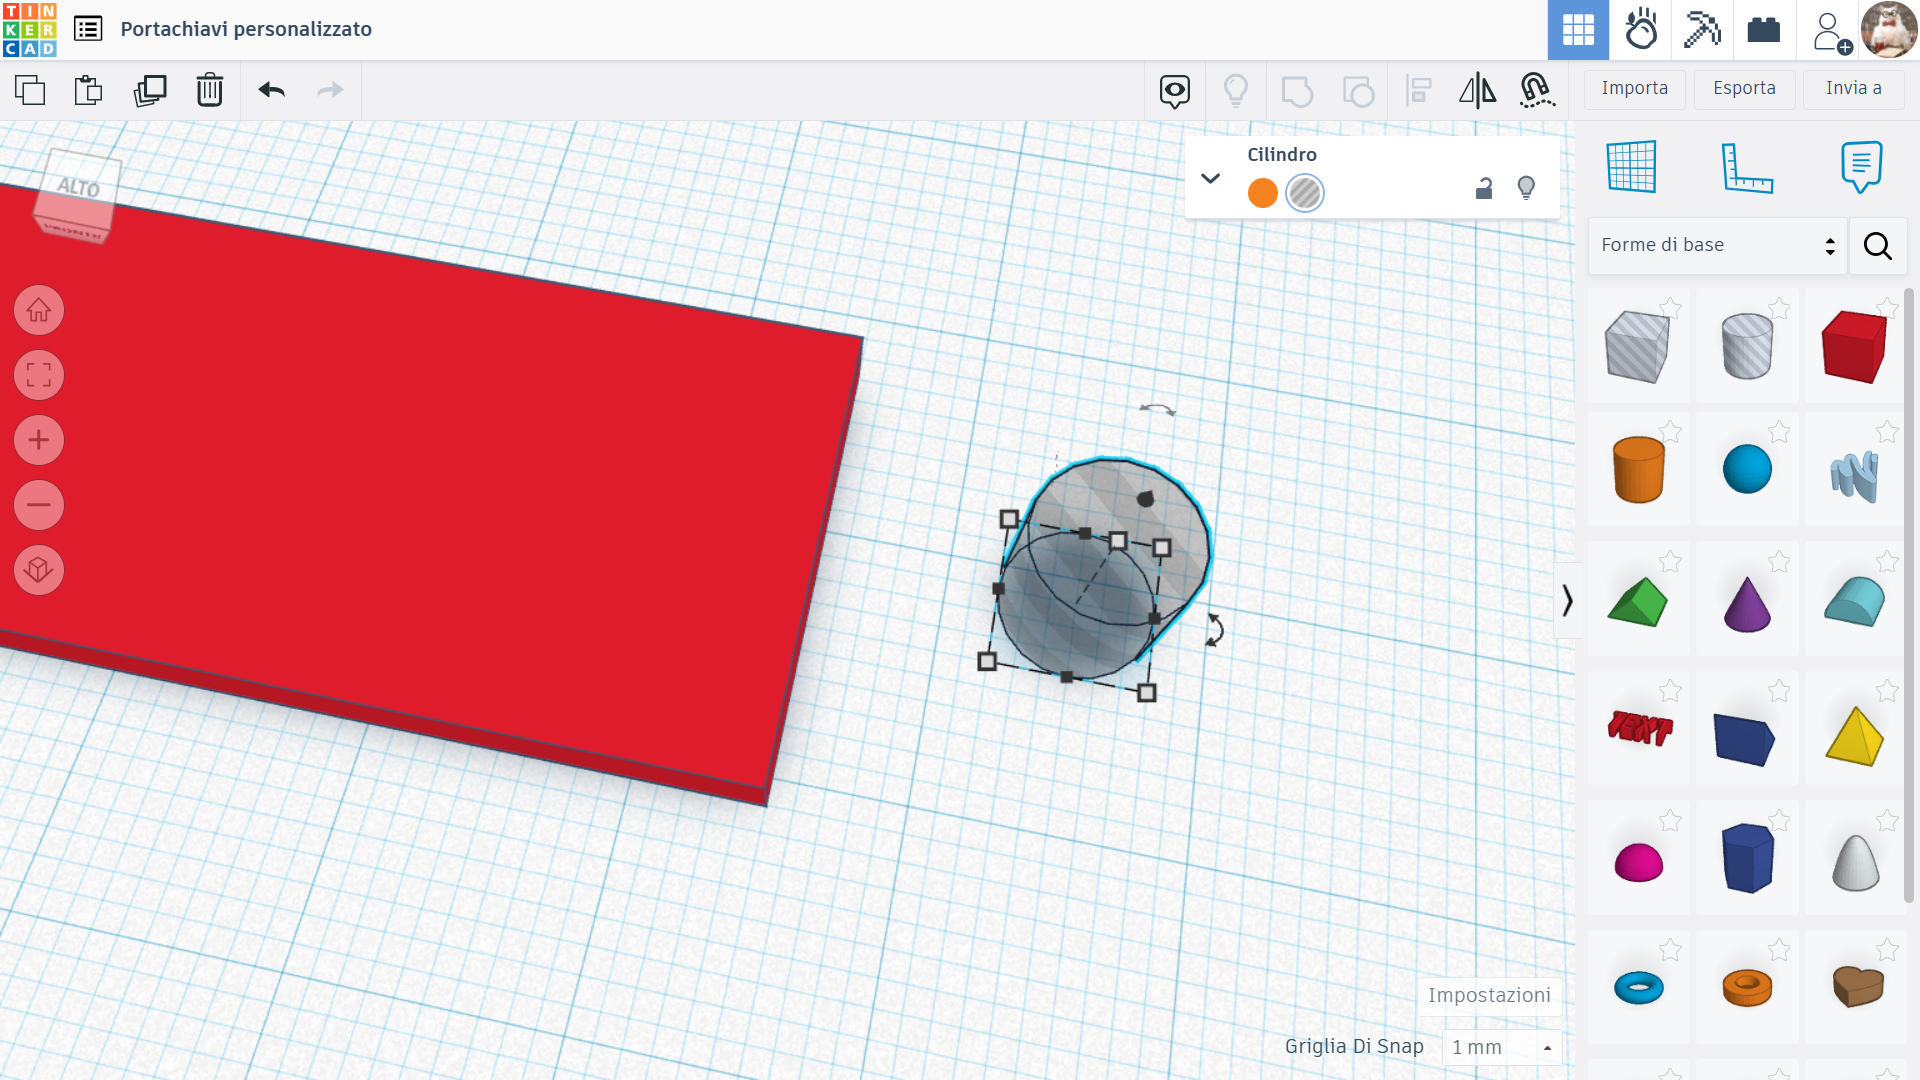Screen dimensions: 1920x1080
Task: Open the Tinkercad home logo
Action: 30,30
